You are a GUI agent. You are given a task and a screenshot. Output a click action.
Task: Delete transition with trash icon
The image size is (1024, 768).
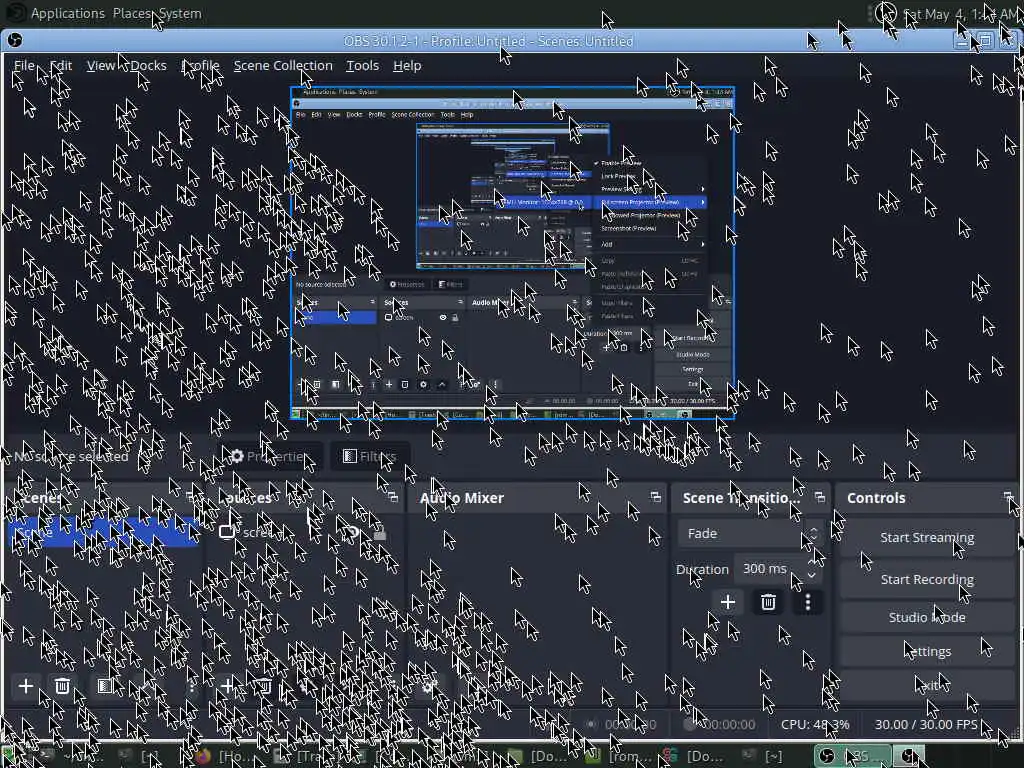[768, 601]
